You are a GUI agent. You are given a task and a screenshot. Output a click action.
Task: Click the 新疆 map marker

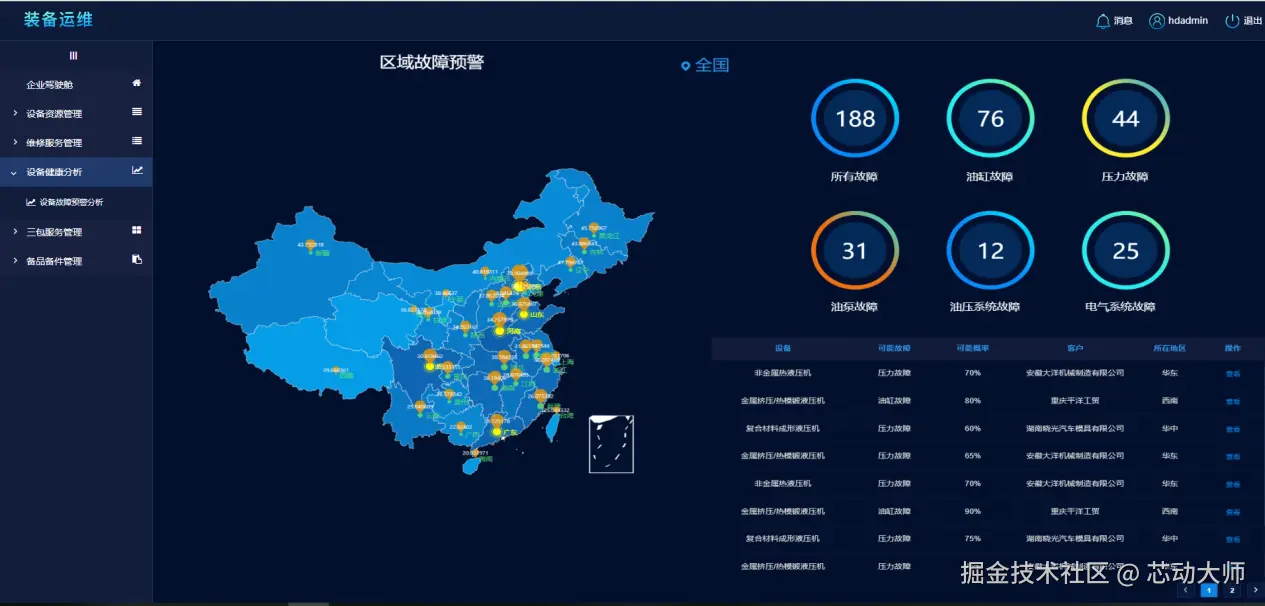pyautogui.click(x=312, y=246)
